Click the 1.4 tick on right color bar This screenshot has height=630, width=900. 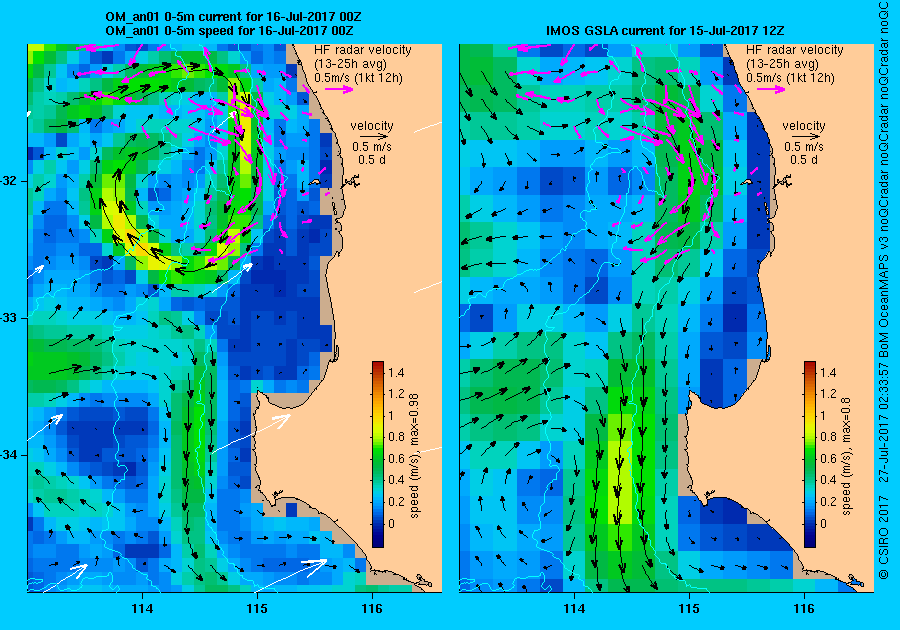[x=828, y=372]
